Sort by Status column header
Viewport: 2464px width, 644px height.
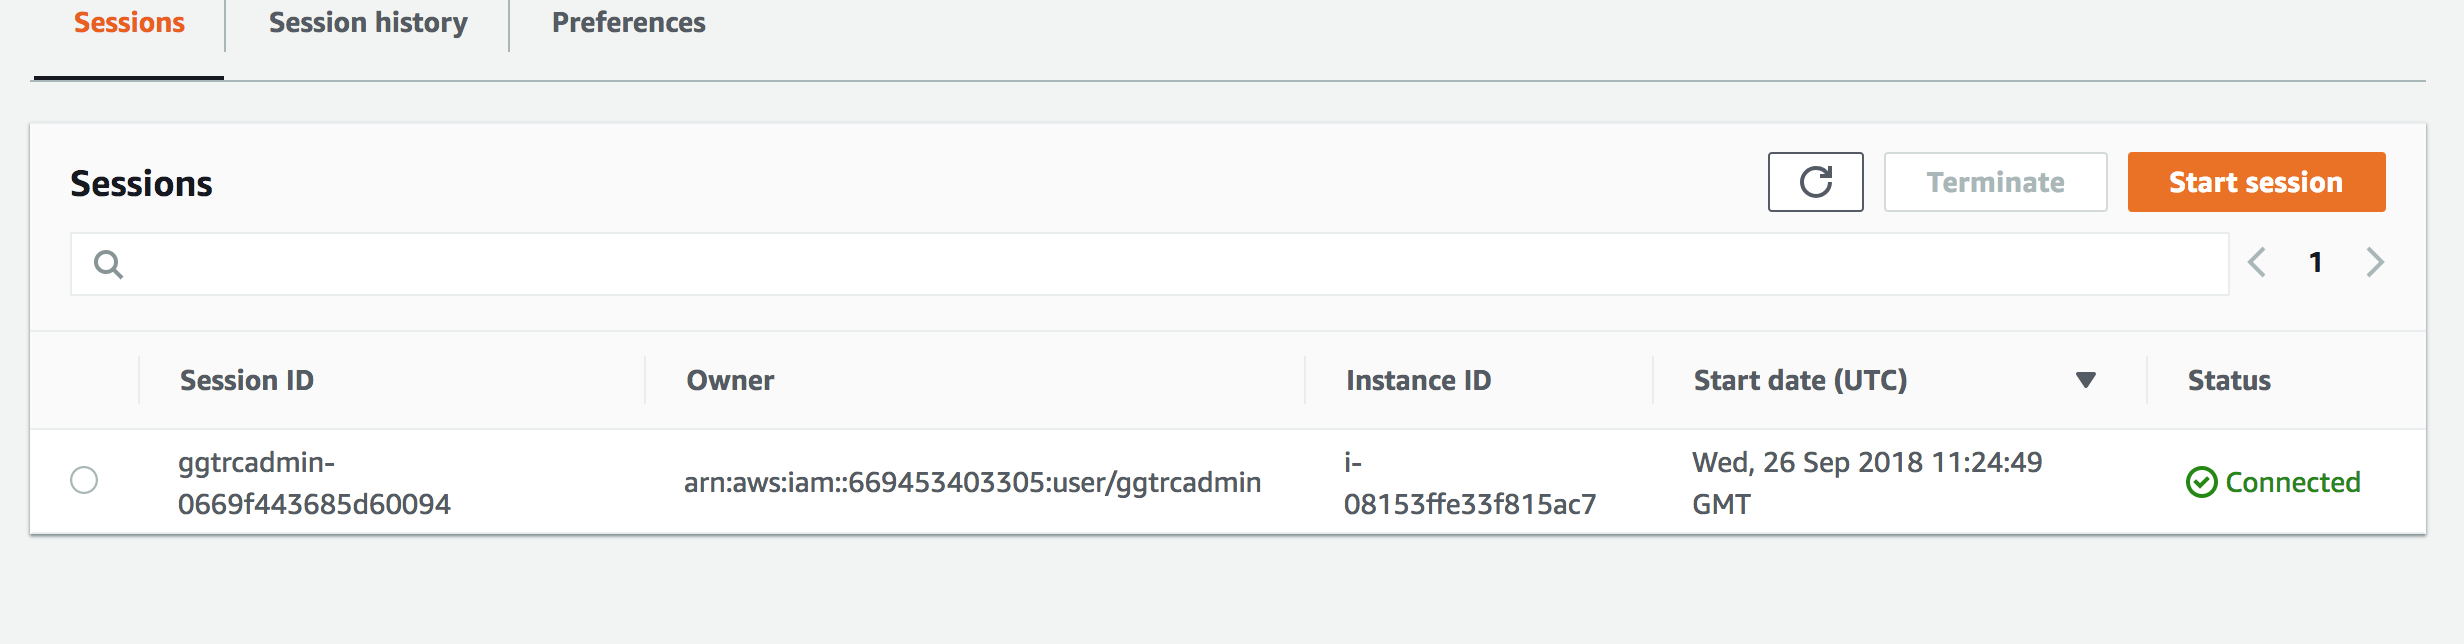pyautogui.click(x=2229, y=380)
